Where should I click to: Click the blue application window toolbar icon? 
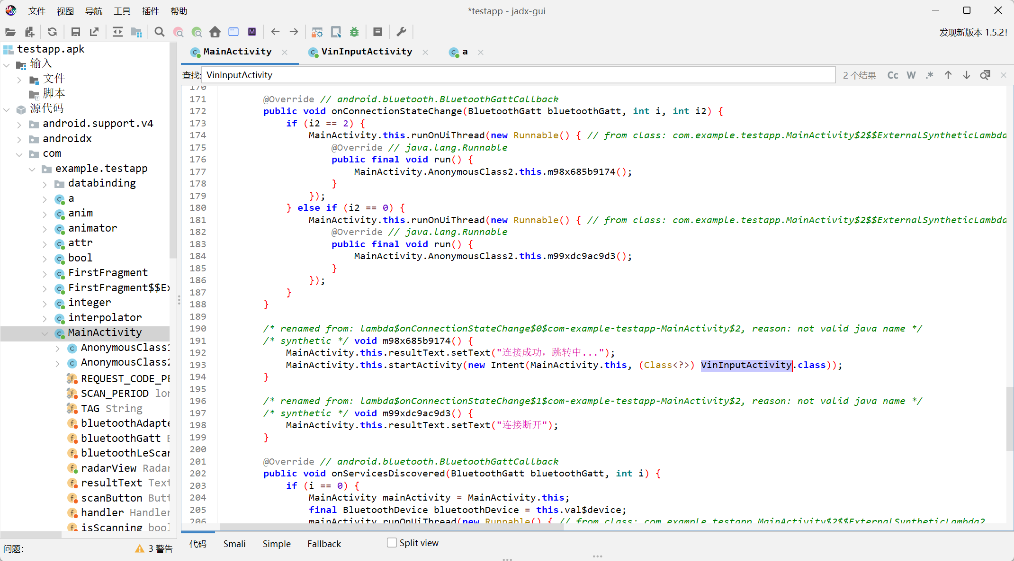pos(233,32)
